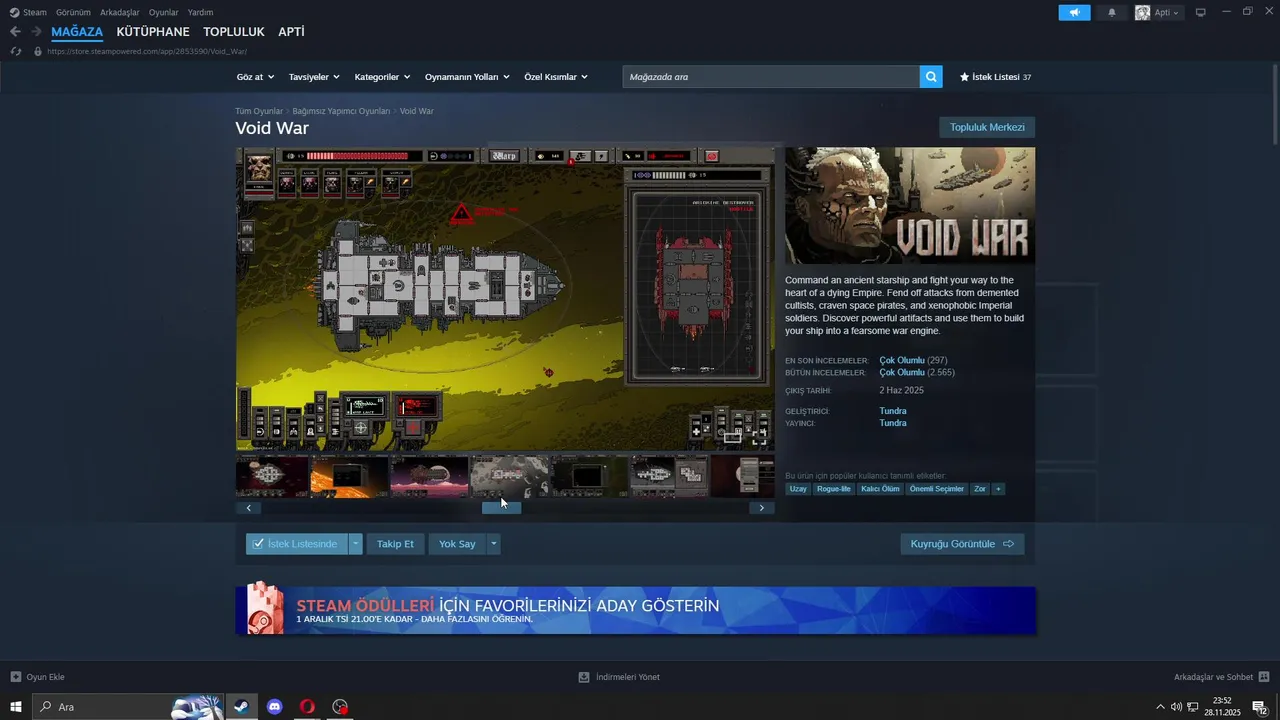The height and width of the screenshot is (720, 1280).
Task: Click the Yok Say button
Action: (457, 544)
